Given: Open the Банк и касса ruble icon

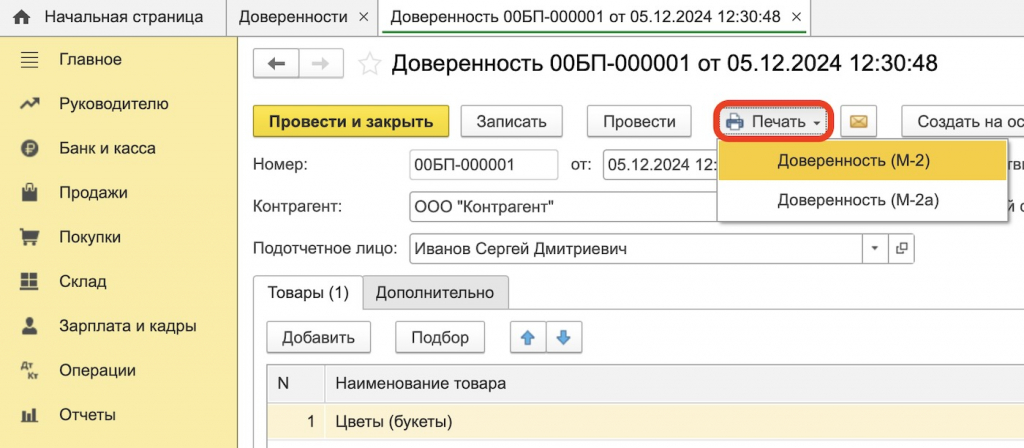Looking at the screenshot, I should [30, 148].
